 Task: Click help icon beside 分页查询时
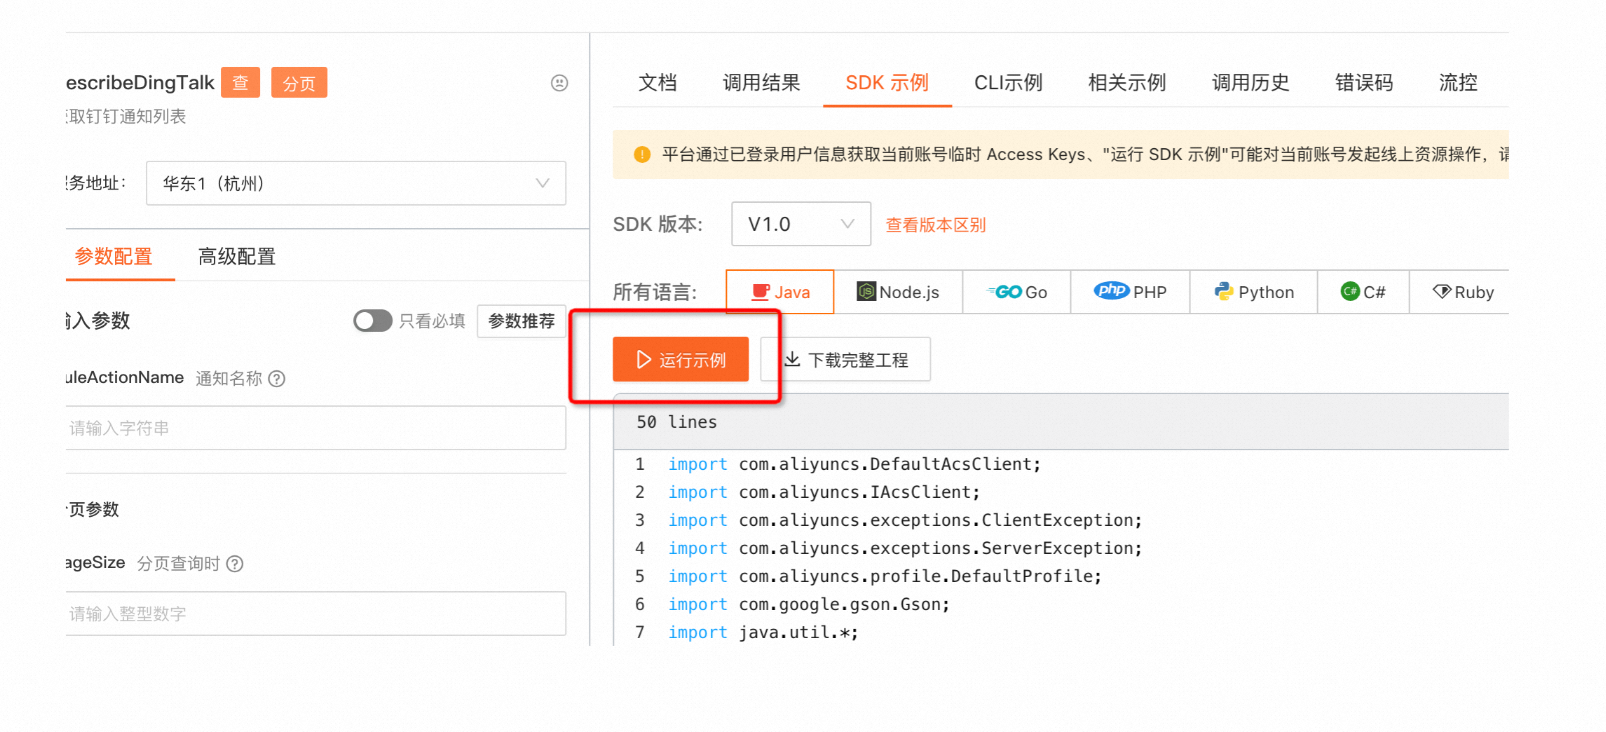pos(235,564)
